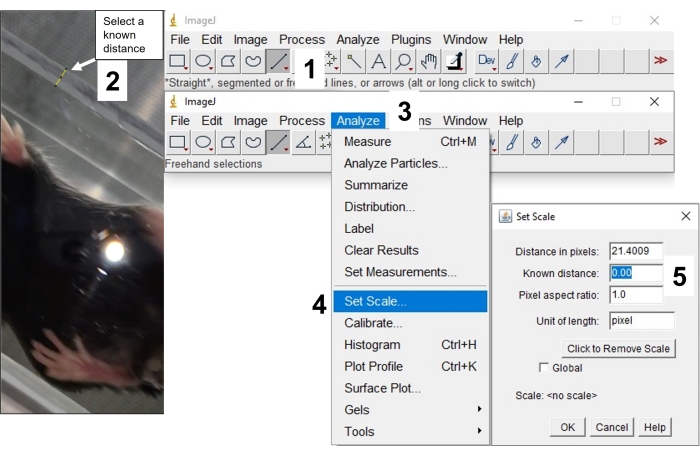This screenshot has height=456, width=700.
Task: Select the Wand tracing tool in upper window
Action: tap(354, 61)
